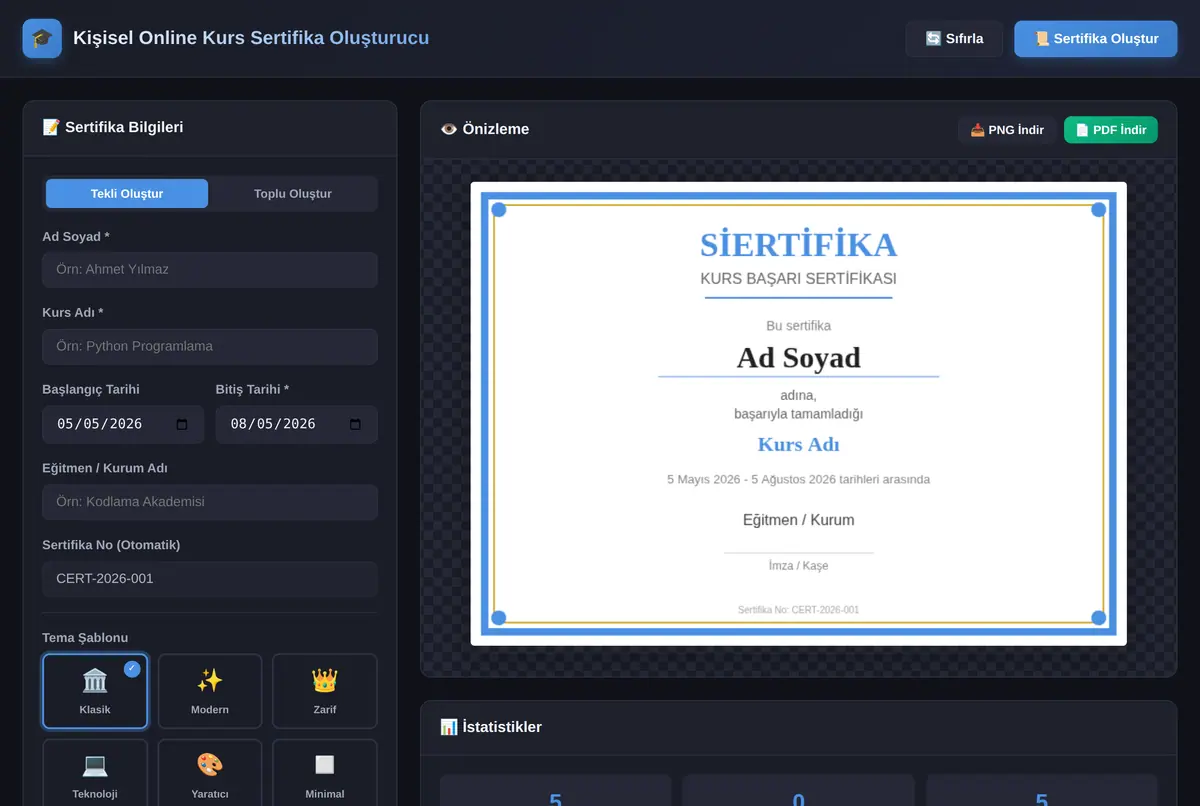The image size is (1200, 806).
Task: Focus the Kurs Adı input field
Action: [x=210, y=347]
